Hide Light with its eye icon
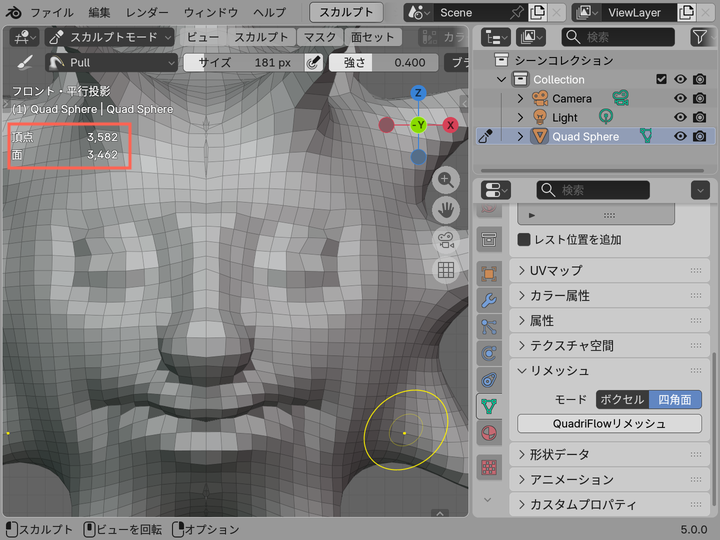 [680, 118]
